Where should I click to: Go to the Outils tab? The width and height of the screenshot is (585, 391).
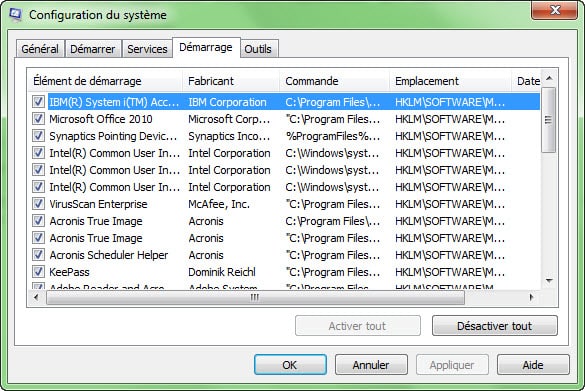258,49
